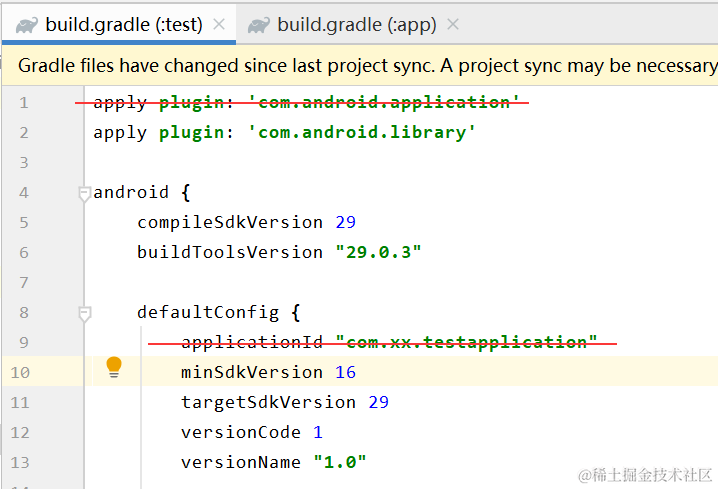Click the yellow lightbulb quick-fix icon
The width and height of the screenshot is (718, 489).
(114, 367)
